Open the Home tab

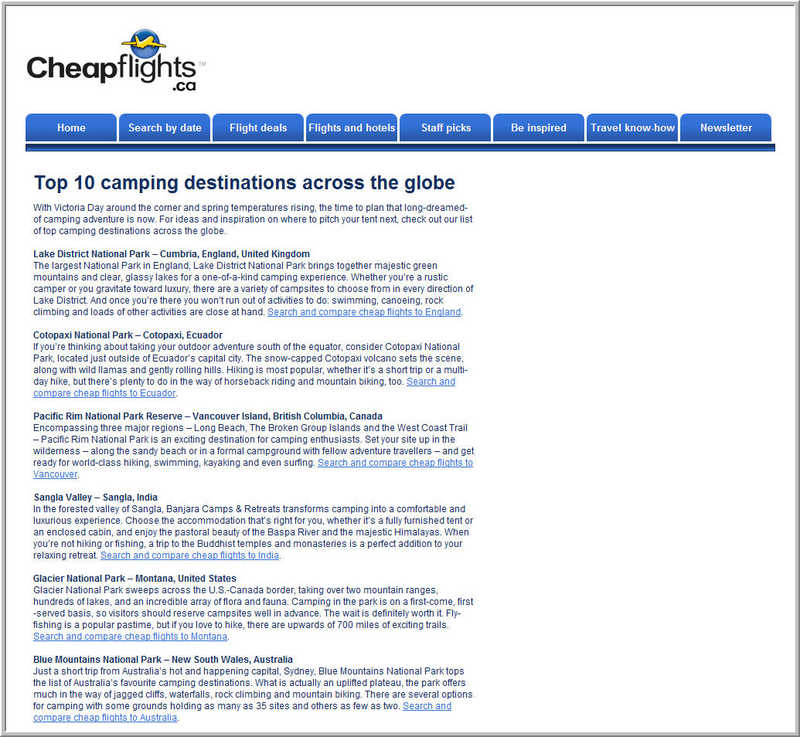coord(71,128)
